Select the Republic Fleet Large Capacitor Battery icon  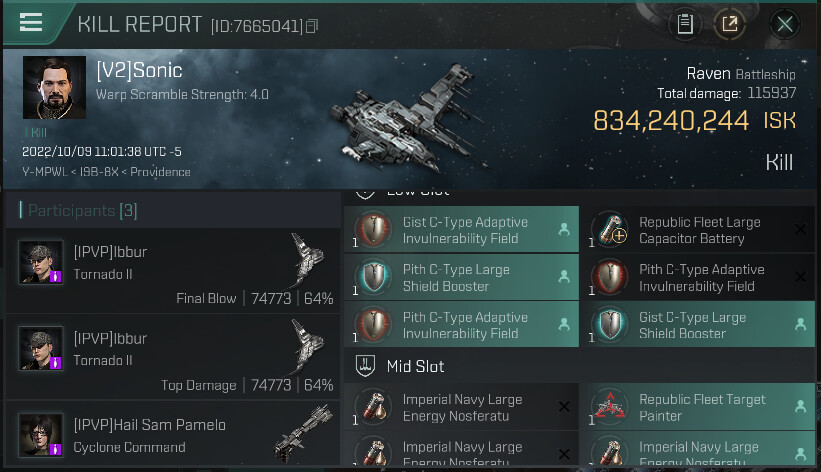coord(610,229)
